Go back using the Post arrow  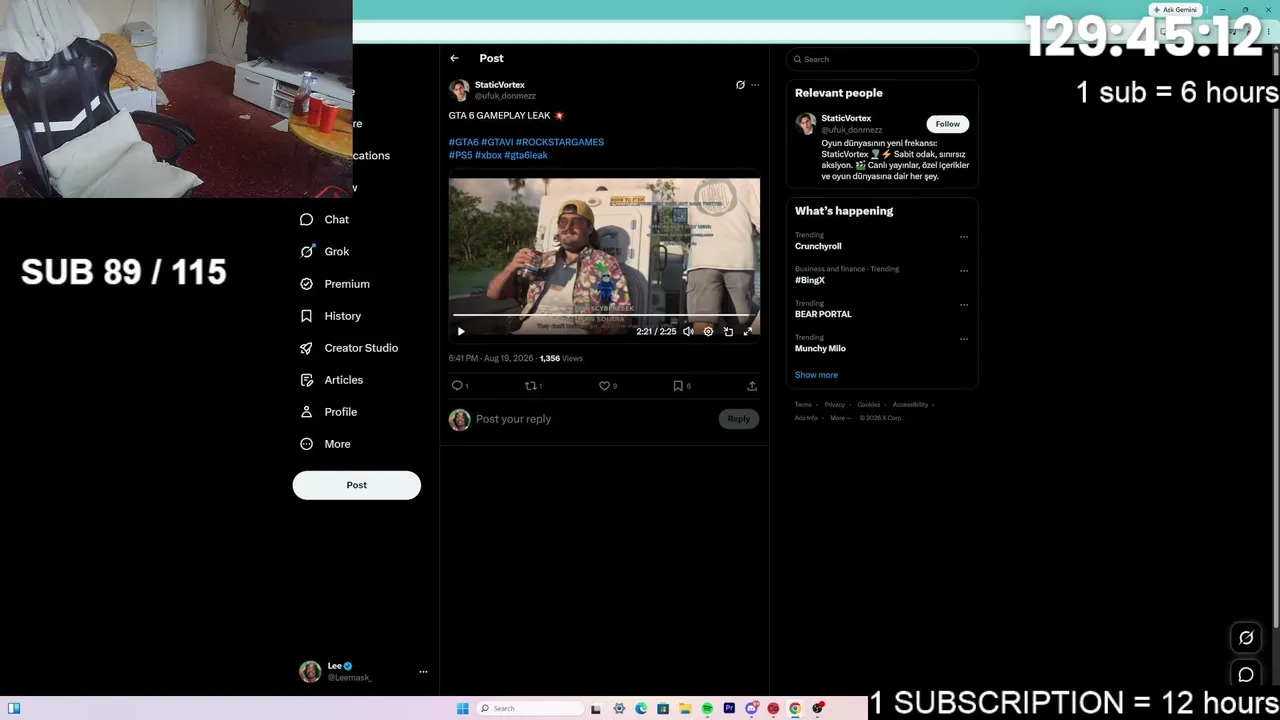point(454,58)
